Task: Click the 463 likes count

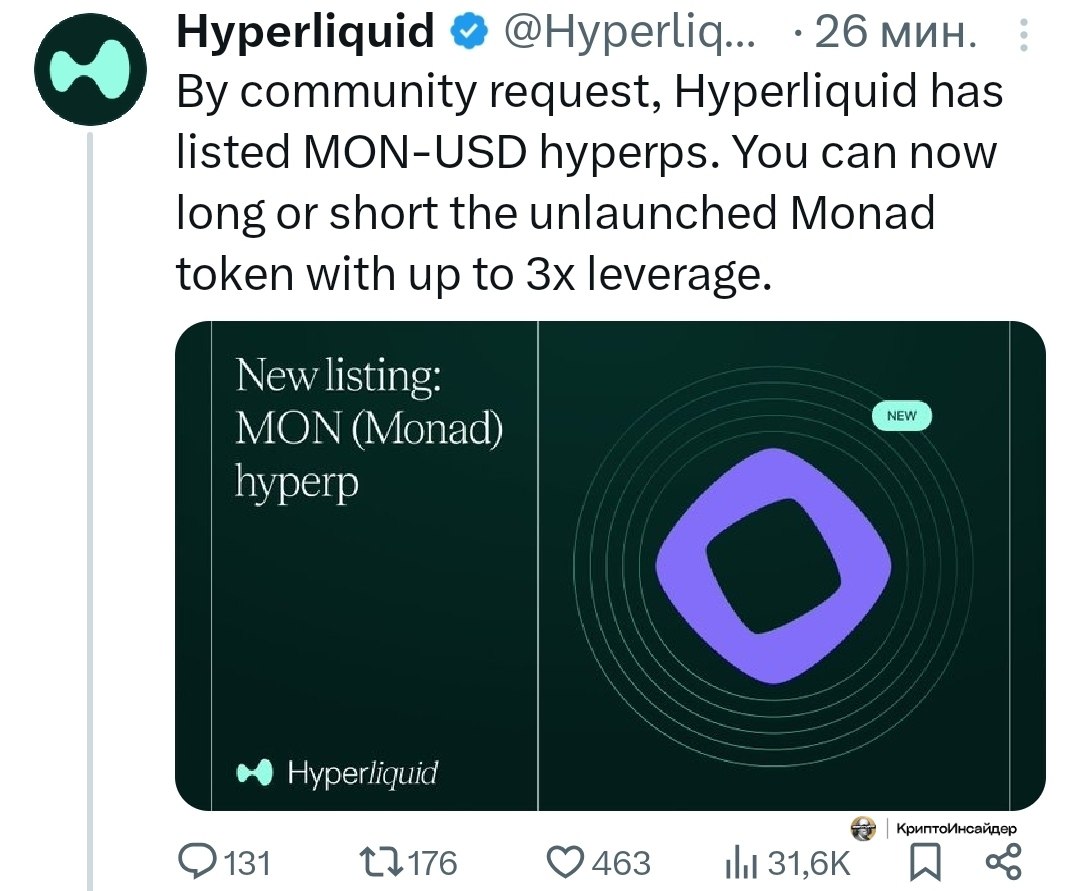Action: (622, 861)
